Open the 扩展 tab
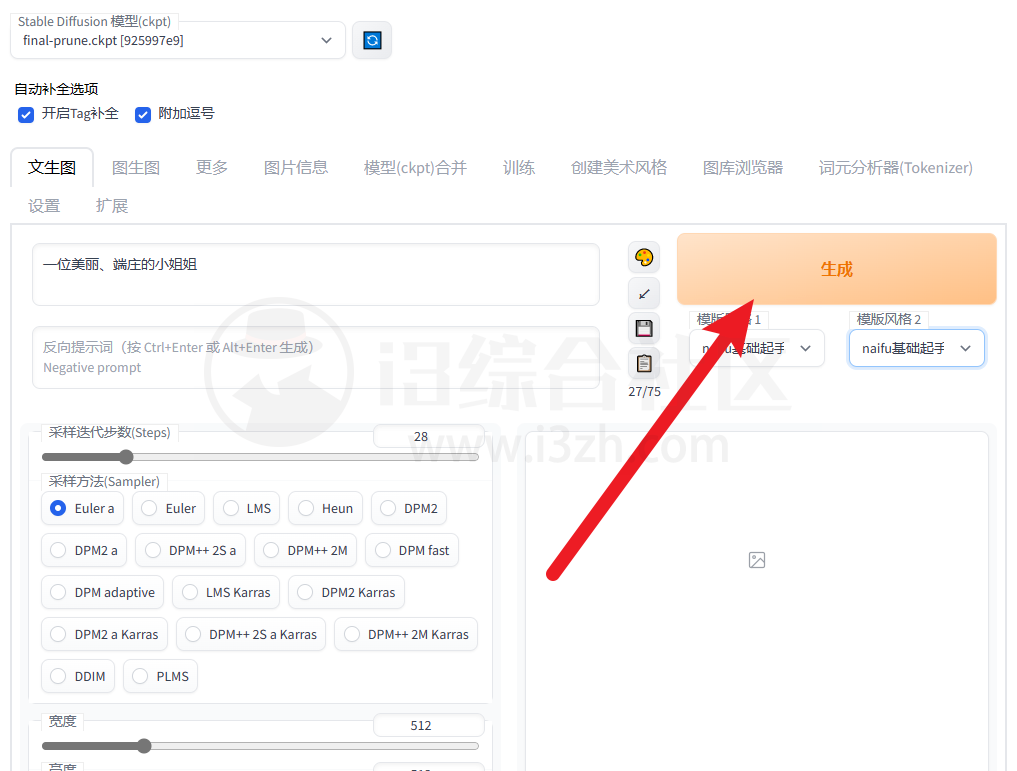 pos(112,206)
